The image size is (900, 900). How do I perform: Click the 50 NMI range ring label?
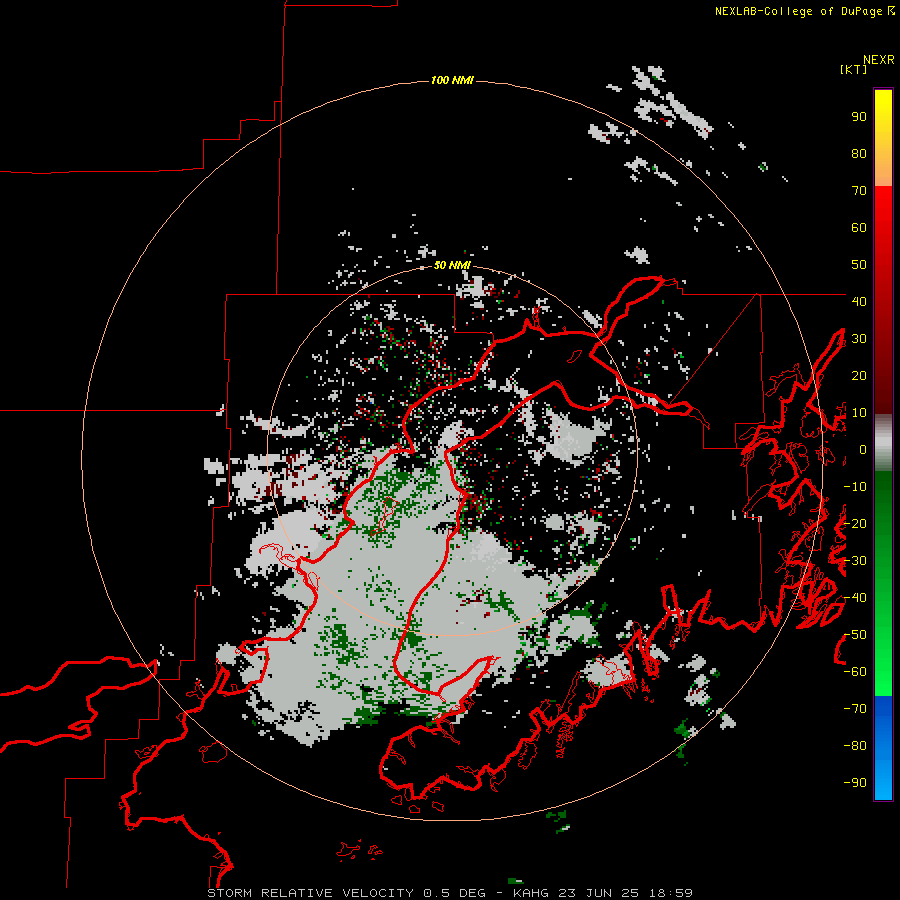point(452,265)
